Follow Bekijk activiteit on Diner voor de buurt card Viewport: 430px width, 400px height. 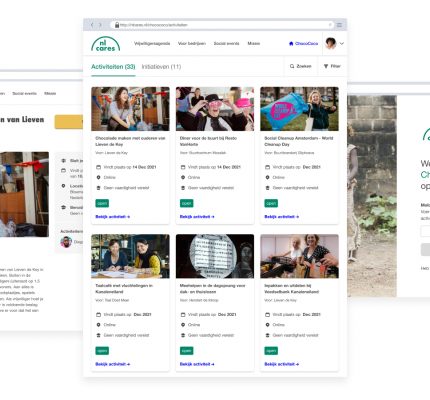click(197, 217)
